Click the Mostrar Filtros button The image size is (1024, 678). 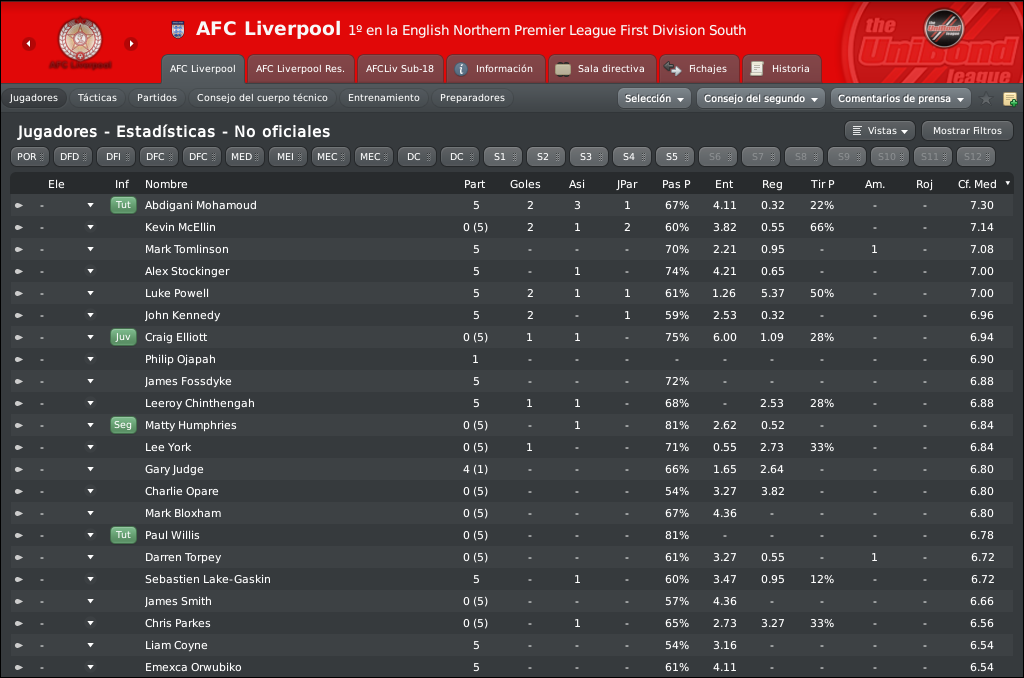(966, 130)
